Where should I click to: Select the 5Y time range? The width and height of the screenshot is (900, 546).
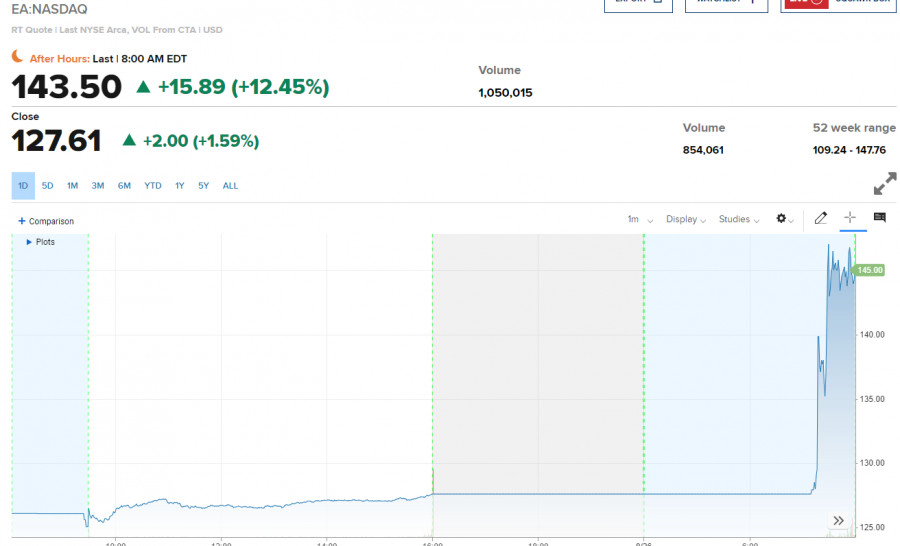pyautogui.click(x=203, y=185)
